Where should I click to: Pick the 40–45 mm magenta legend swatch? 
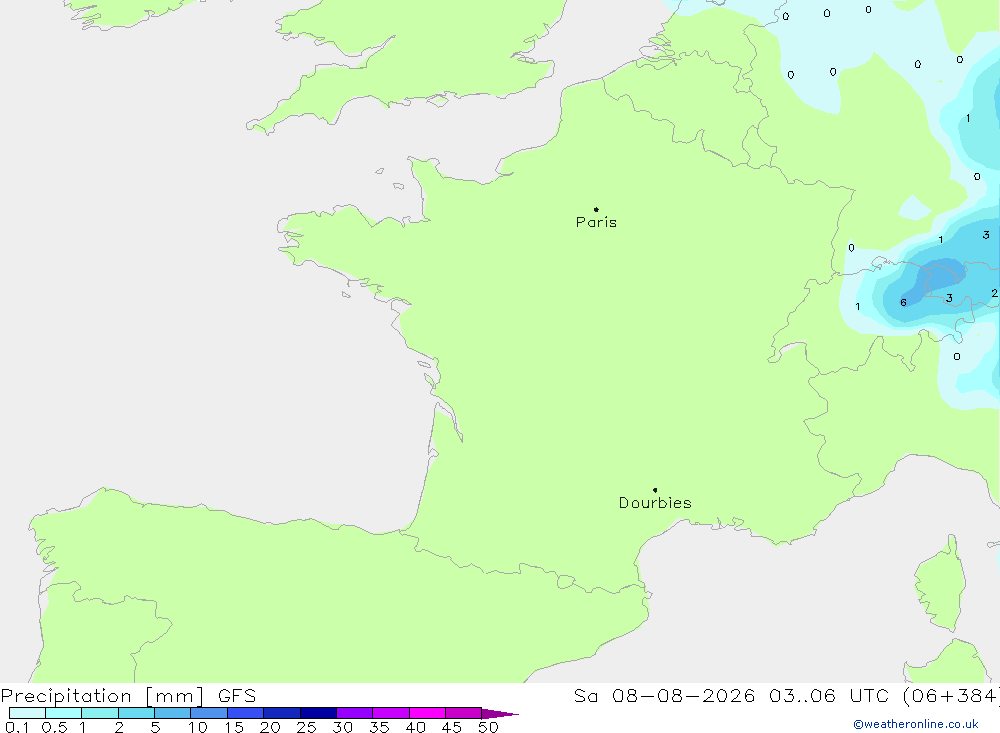(427, 713)
